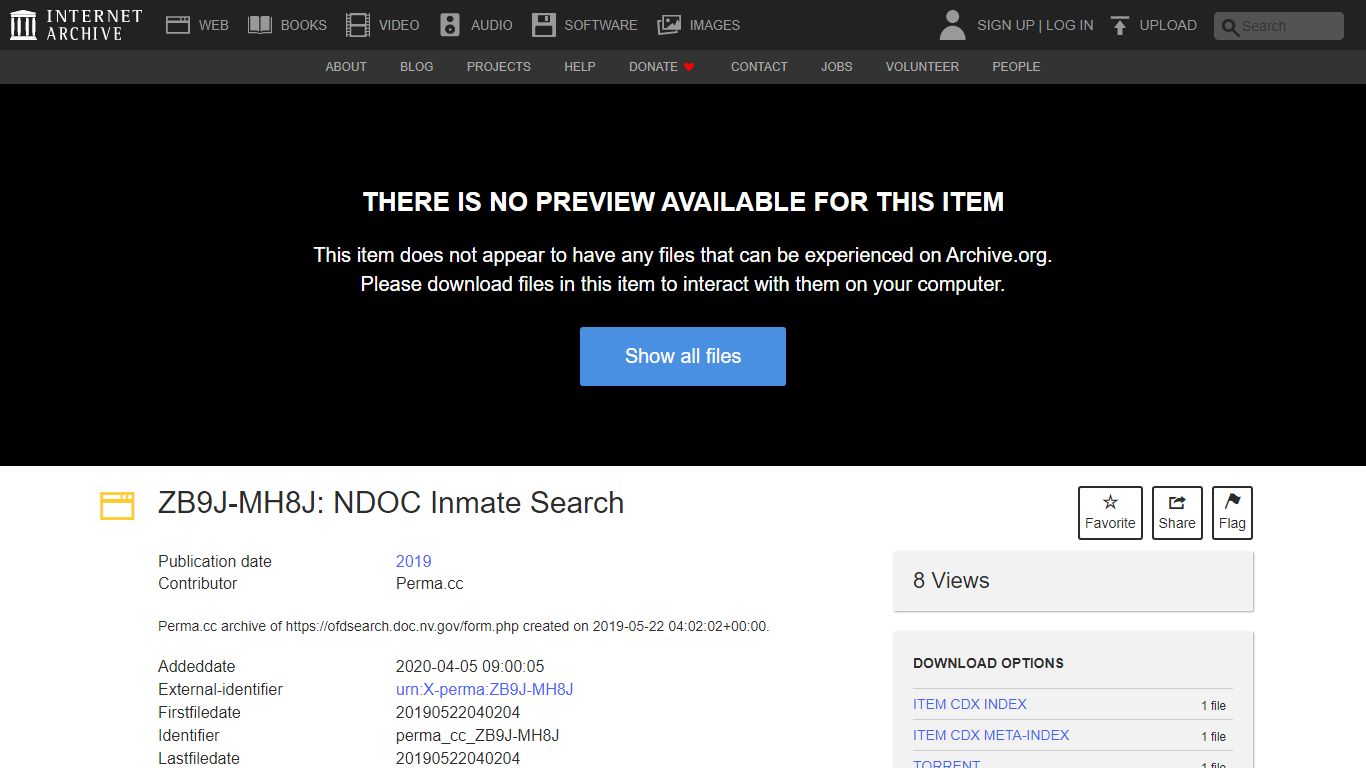The width and height of the screenshot is (1366, 768).
Task: Go to the ABOUT page
Action: 346,67
